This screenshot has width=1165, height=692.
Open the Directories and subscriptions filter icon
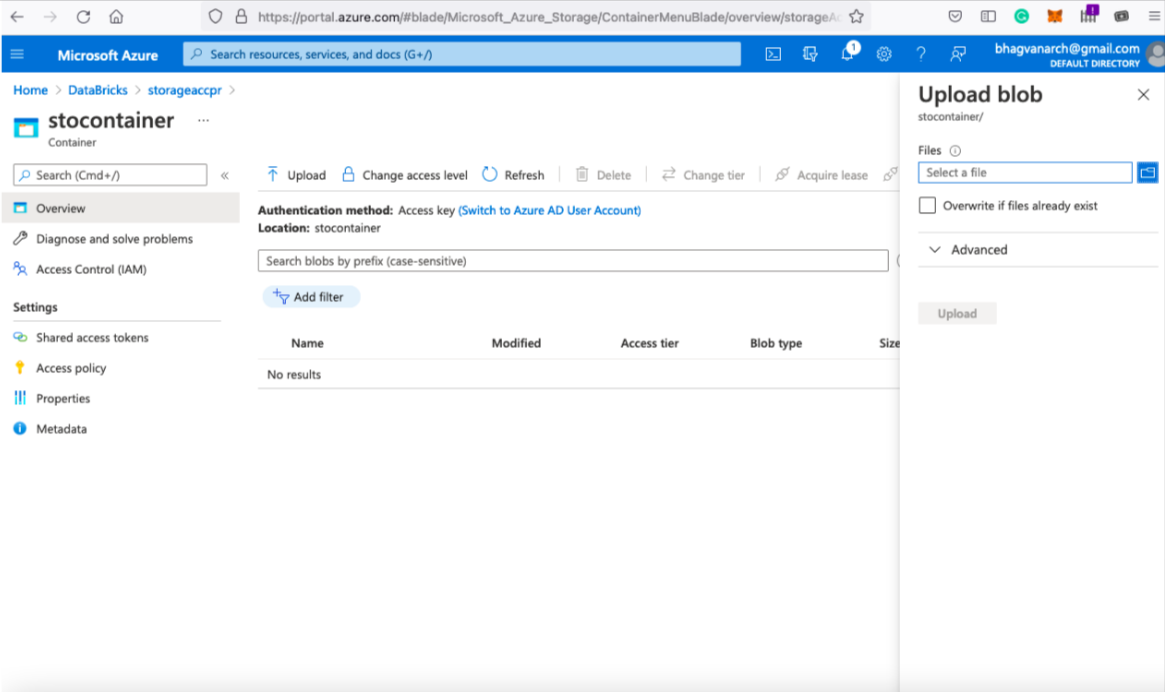click(x=810, y=54)
